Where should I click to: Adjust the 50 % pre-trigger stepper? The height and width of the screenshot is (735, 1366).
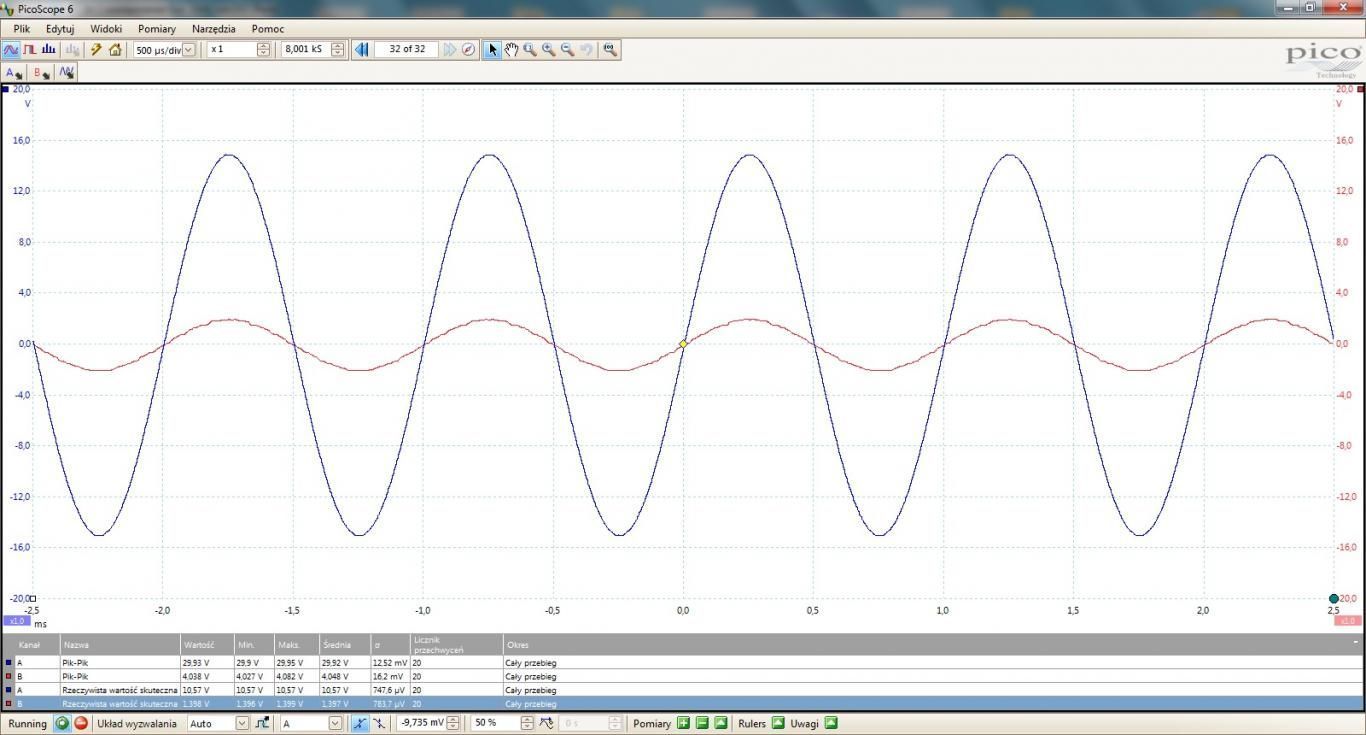tap(527, 723)
